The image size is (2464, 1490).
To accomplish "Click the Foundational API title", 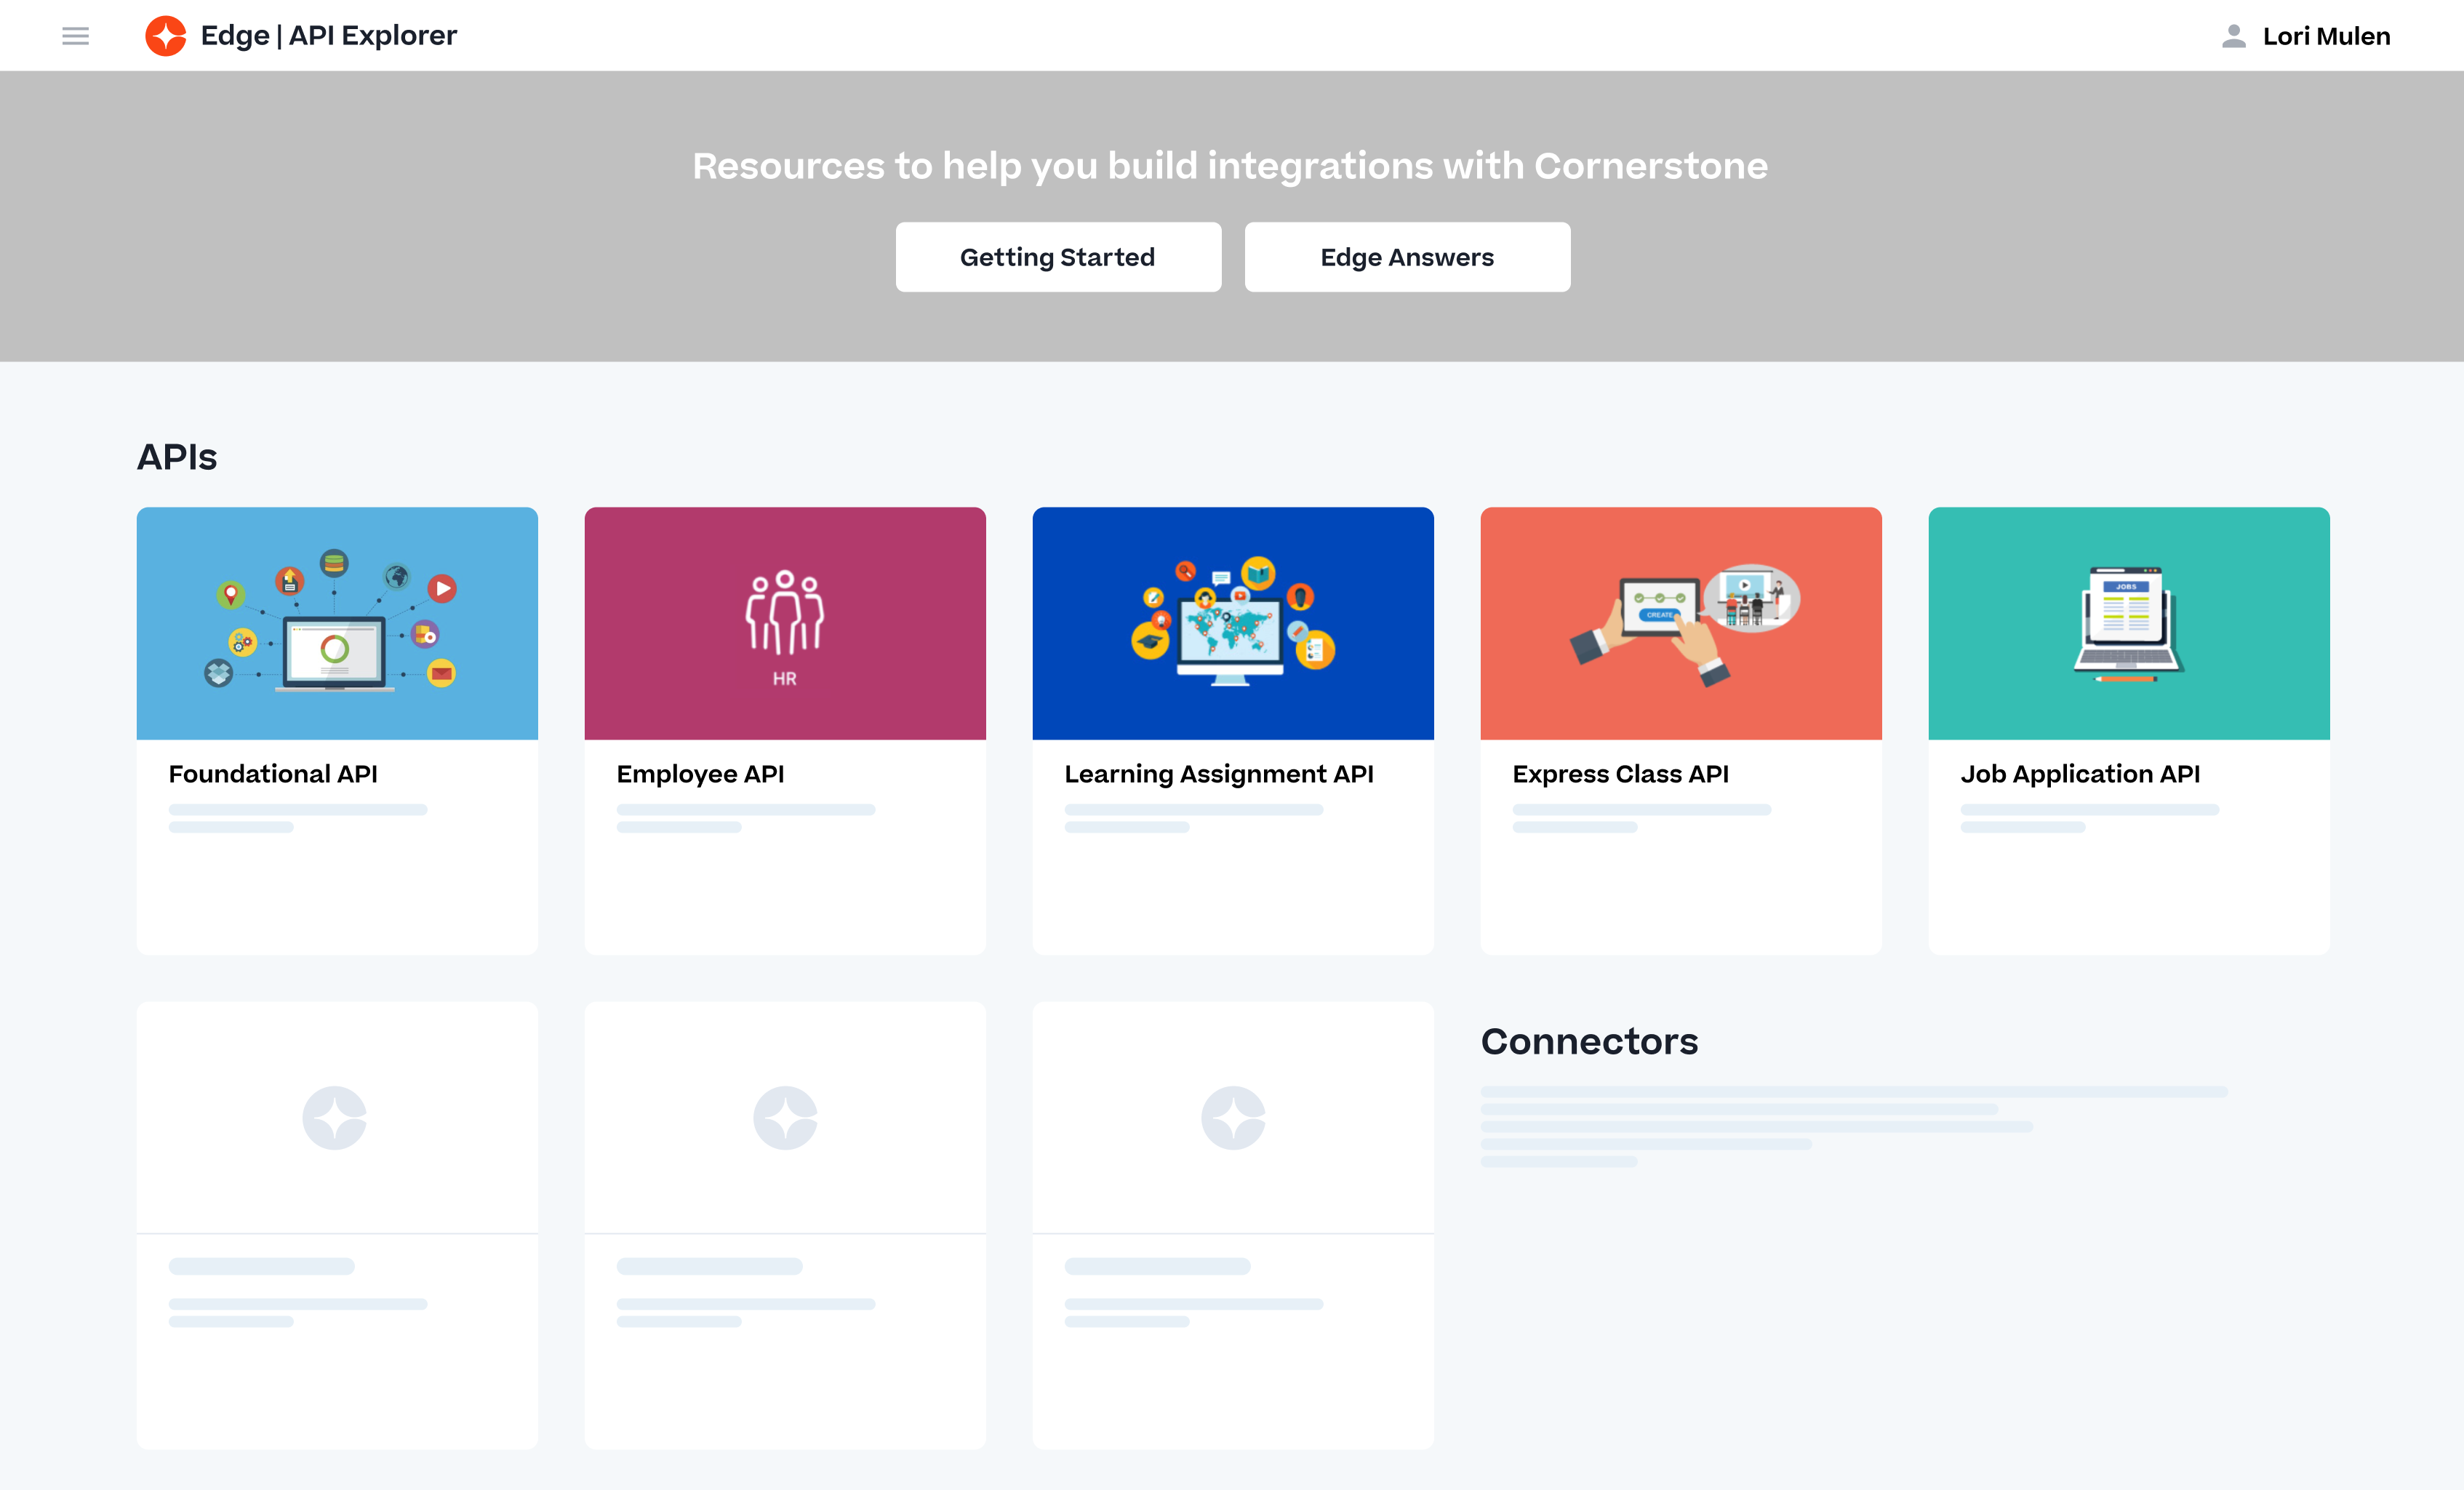I will point(273,774).
